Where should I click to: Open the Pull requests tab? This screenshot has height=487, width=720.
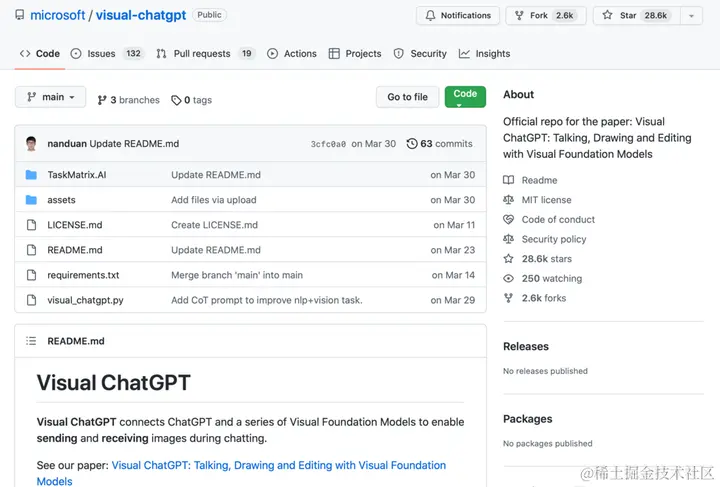(x=206, y=54)
